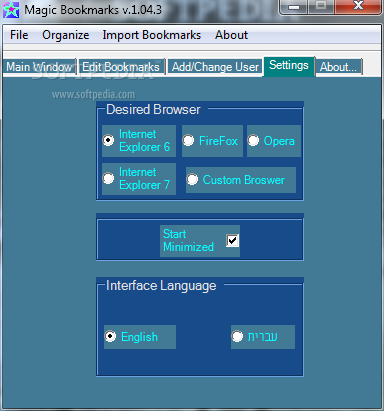Select Internet Explorer 7 radio button
384x411 pixels.
pyautogui.click(x=108, y=178)
